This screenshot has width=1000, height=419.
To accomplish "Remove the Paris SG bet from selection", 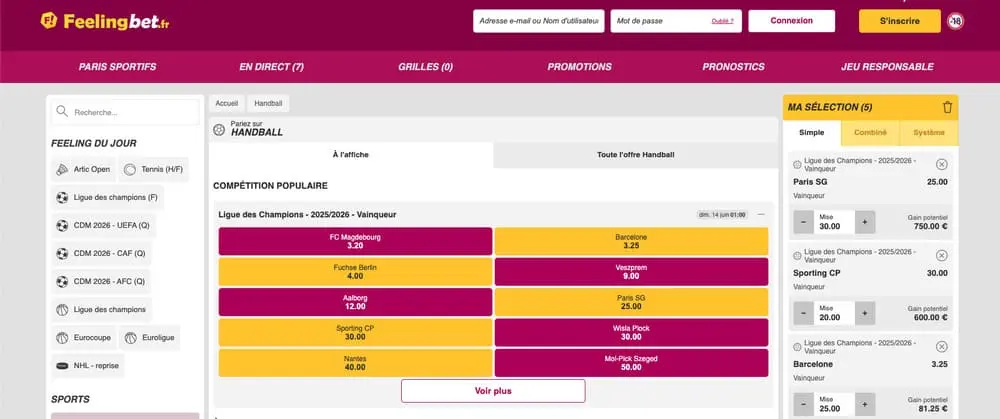I will pyautogui.click(x=941, y=165).
